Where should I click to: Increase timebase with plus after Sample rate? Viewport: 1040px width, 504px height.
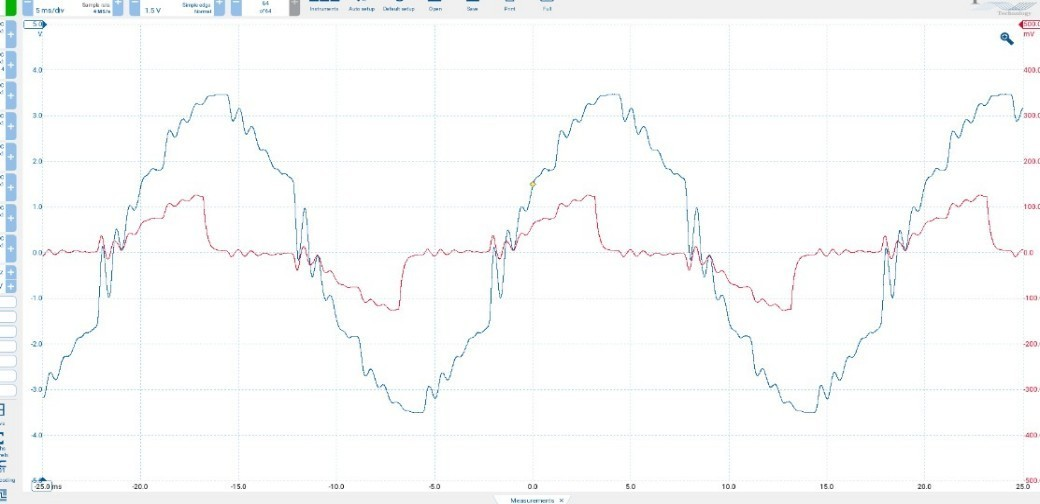coord(117,8)
